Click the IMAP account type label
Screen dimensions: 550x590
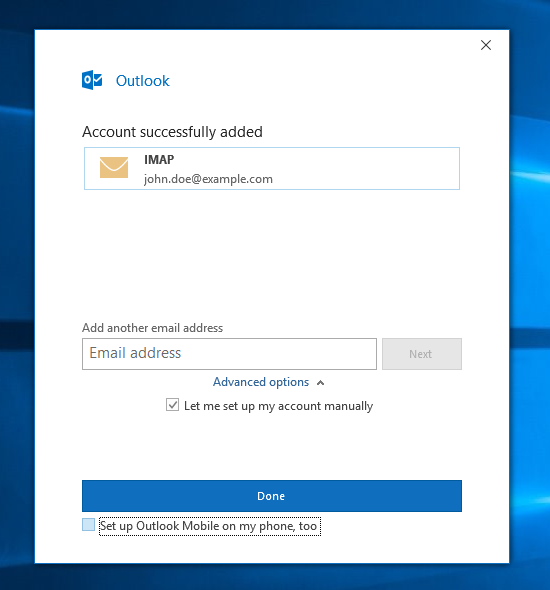pos(159,160)
